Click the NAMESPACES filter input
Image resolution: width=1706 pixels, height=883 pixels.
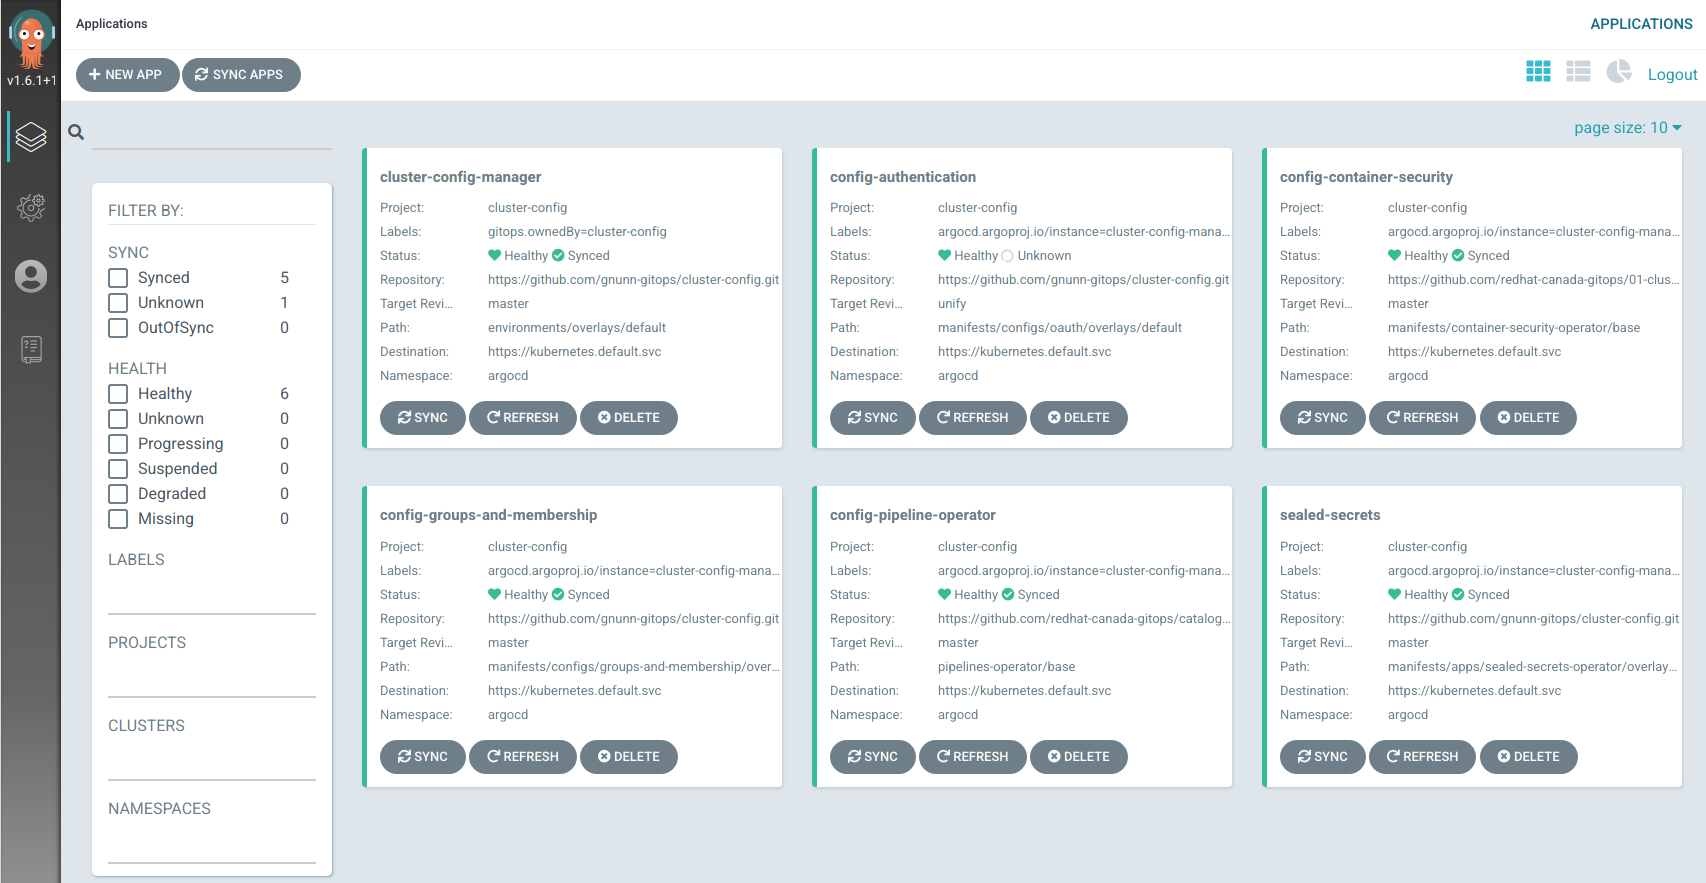tap(212, 846)
